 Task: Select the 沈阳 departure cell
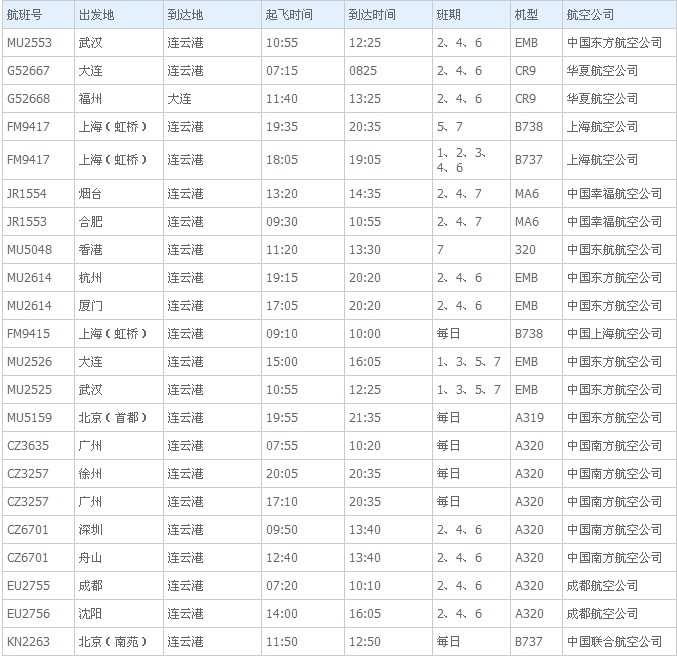pyautogui.click(x=91, y=614)
